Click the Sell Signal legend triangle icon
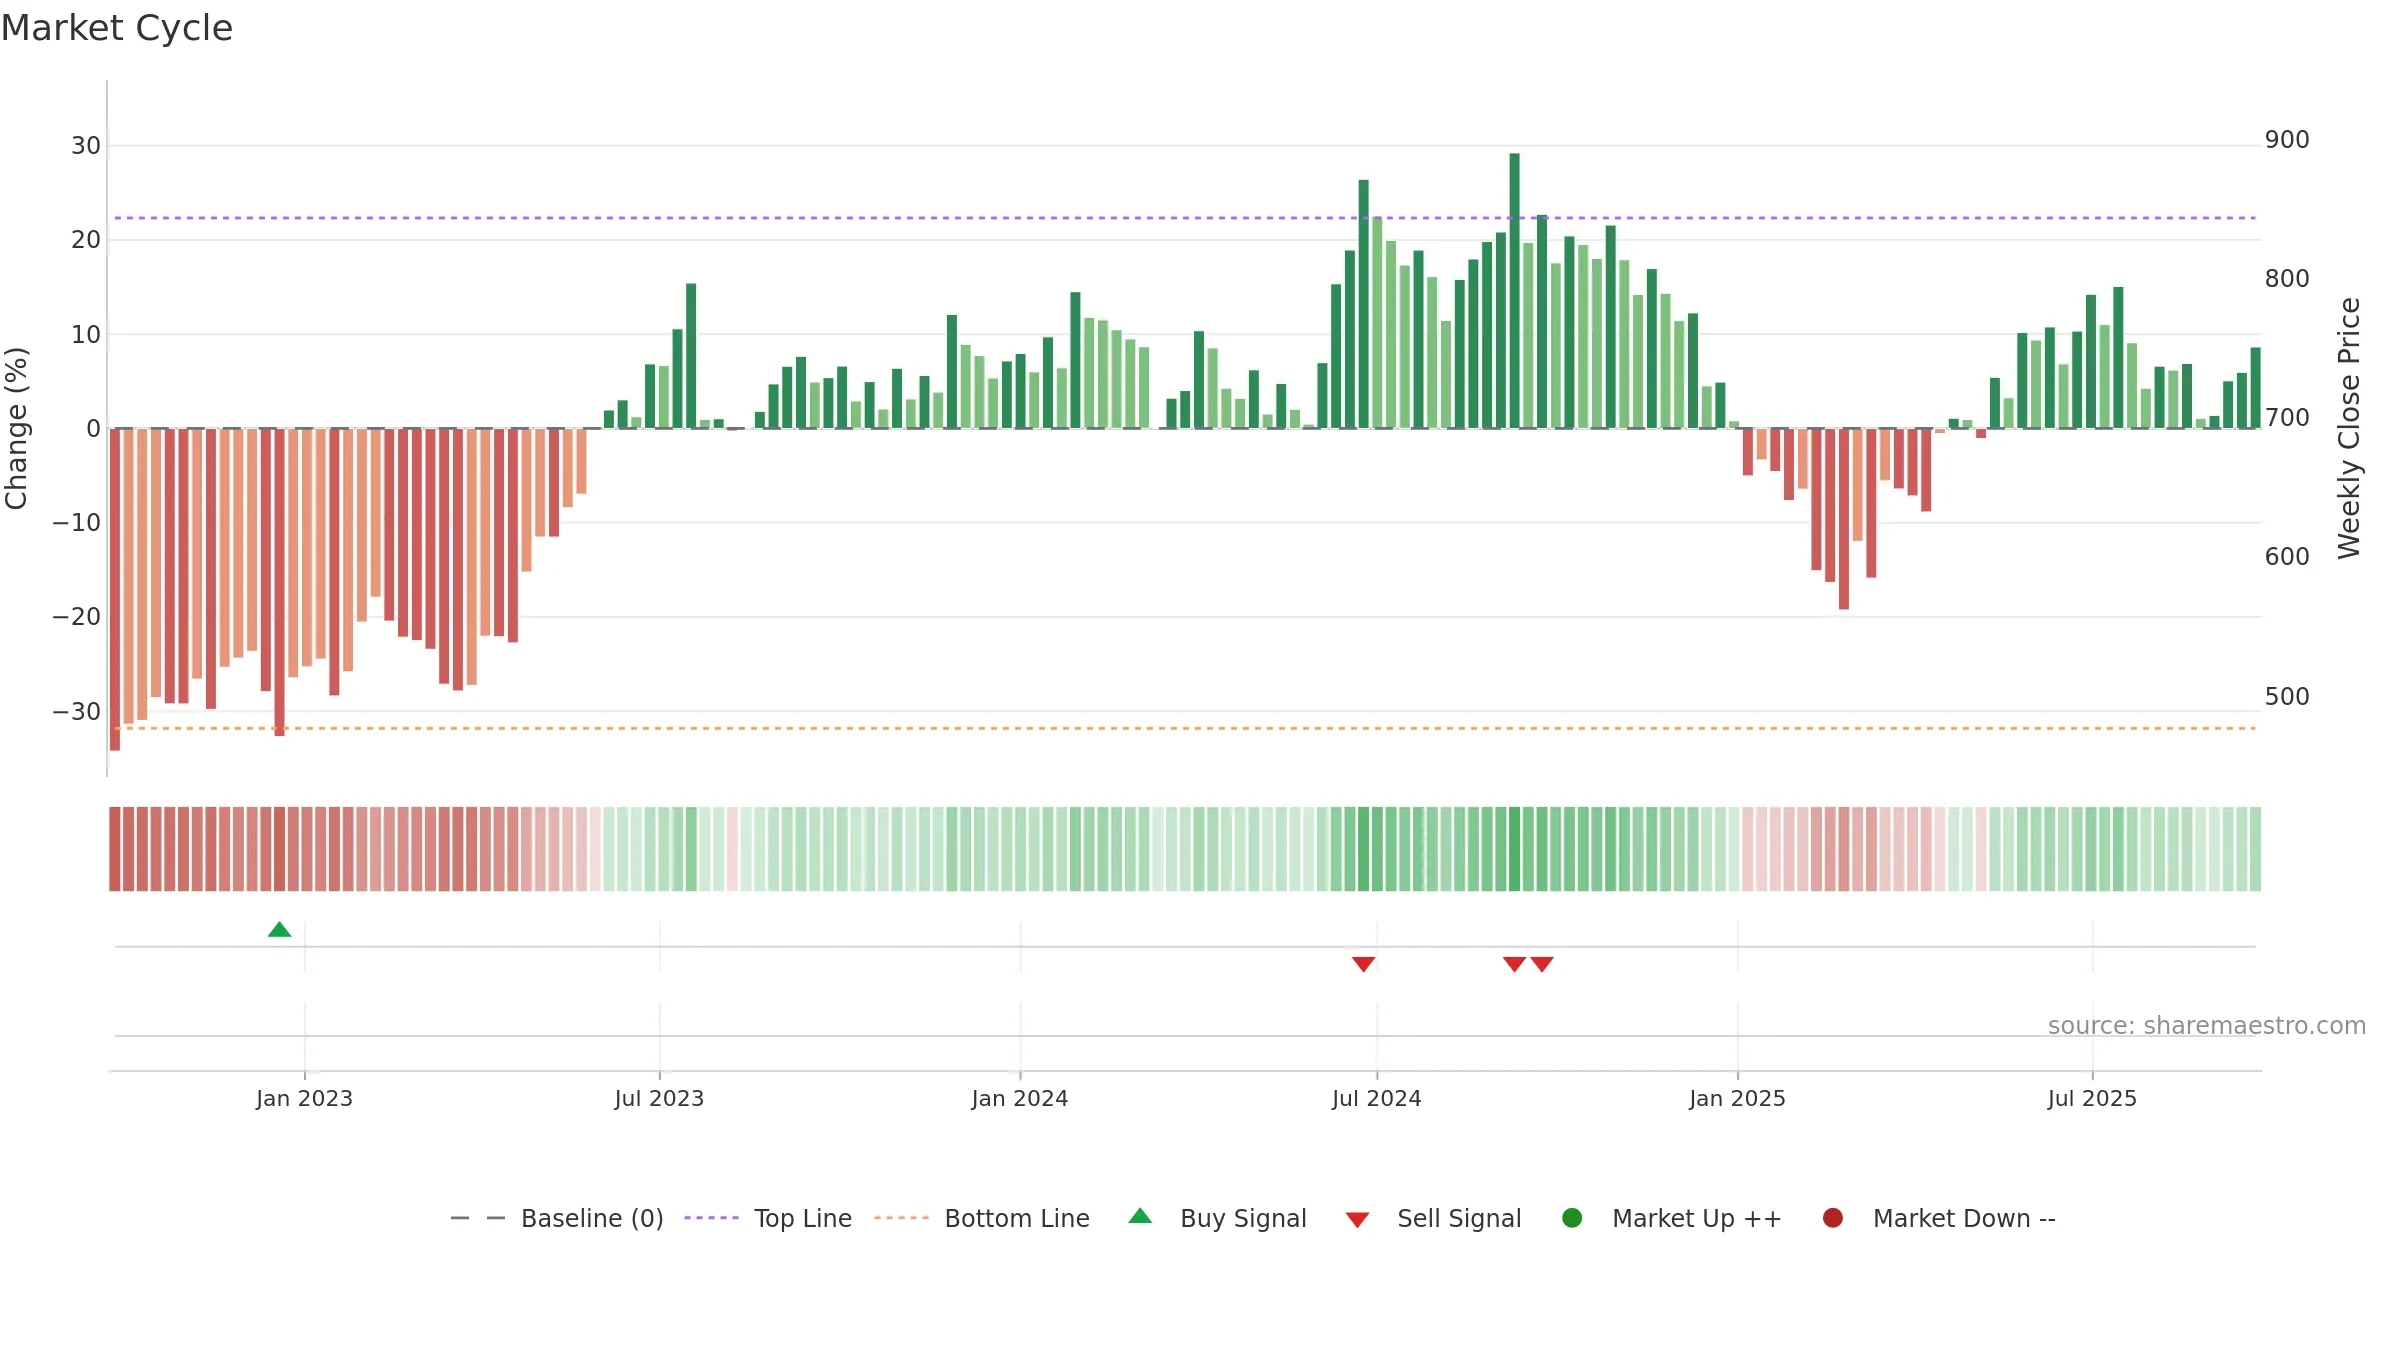The height and width of the screenshot is (1350, 2400). [1357, 1220]
